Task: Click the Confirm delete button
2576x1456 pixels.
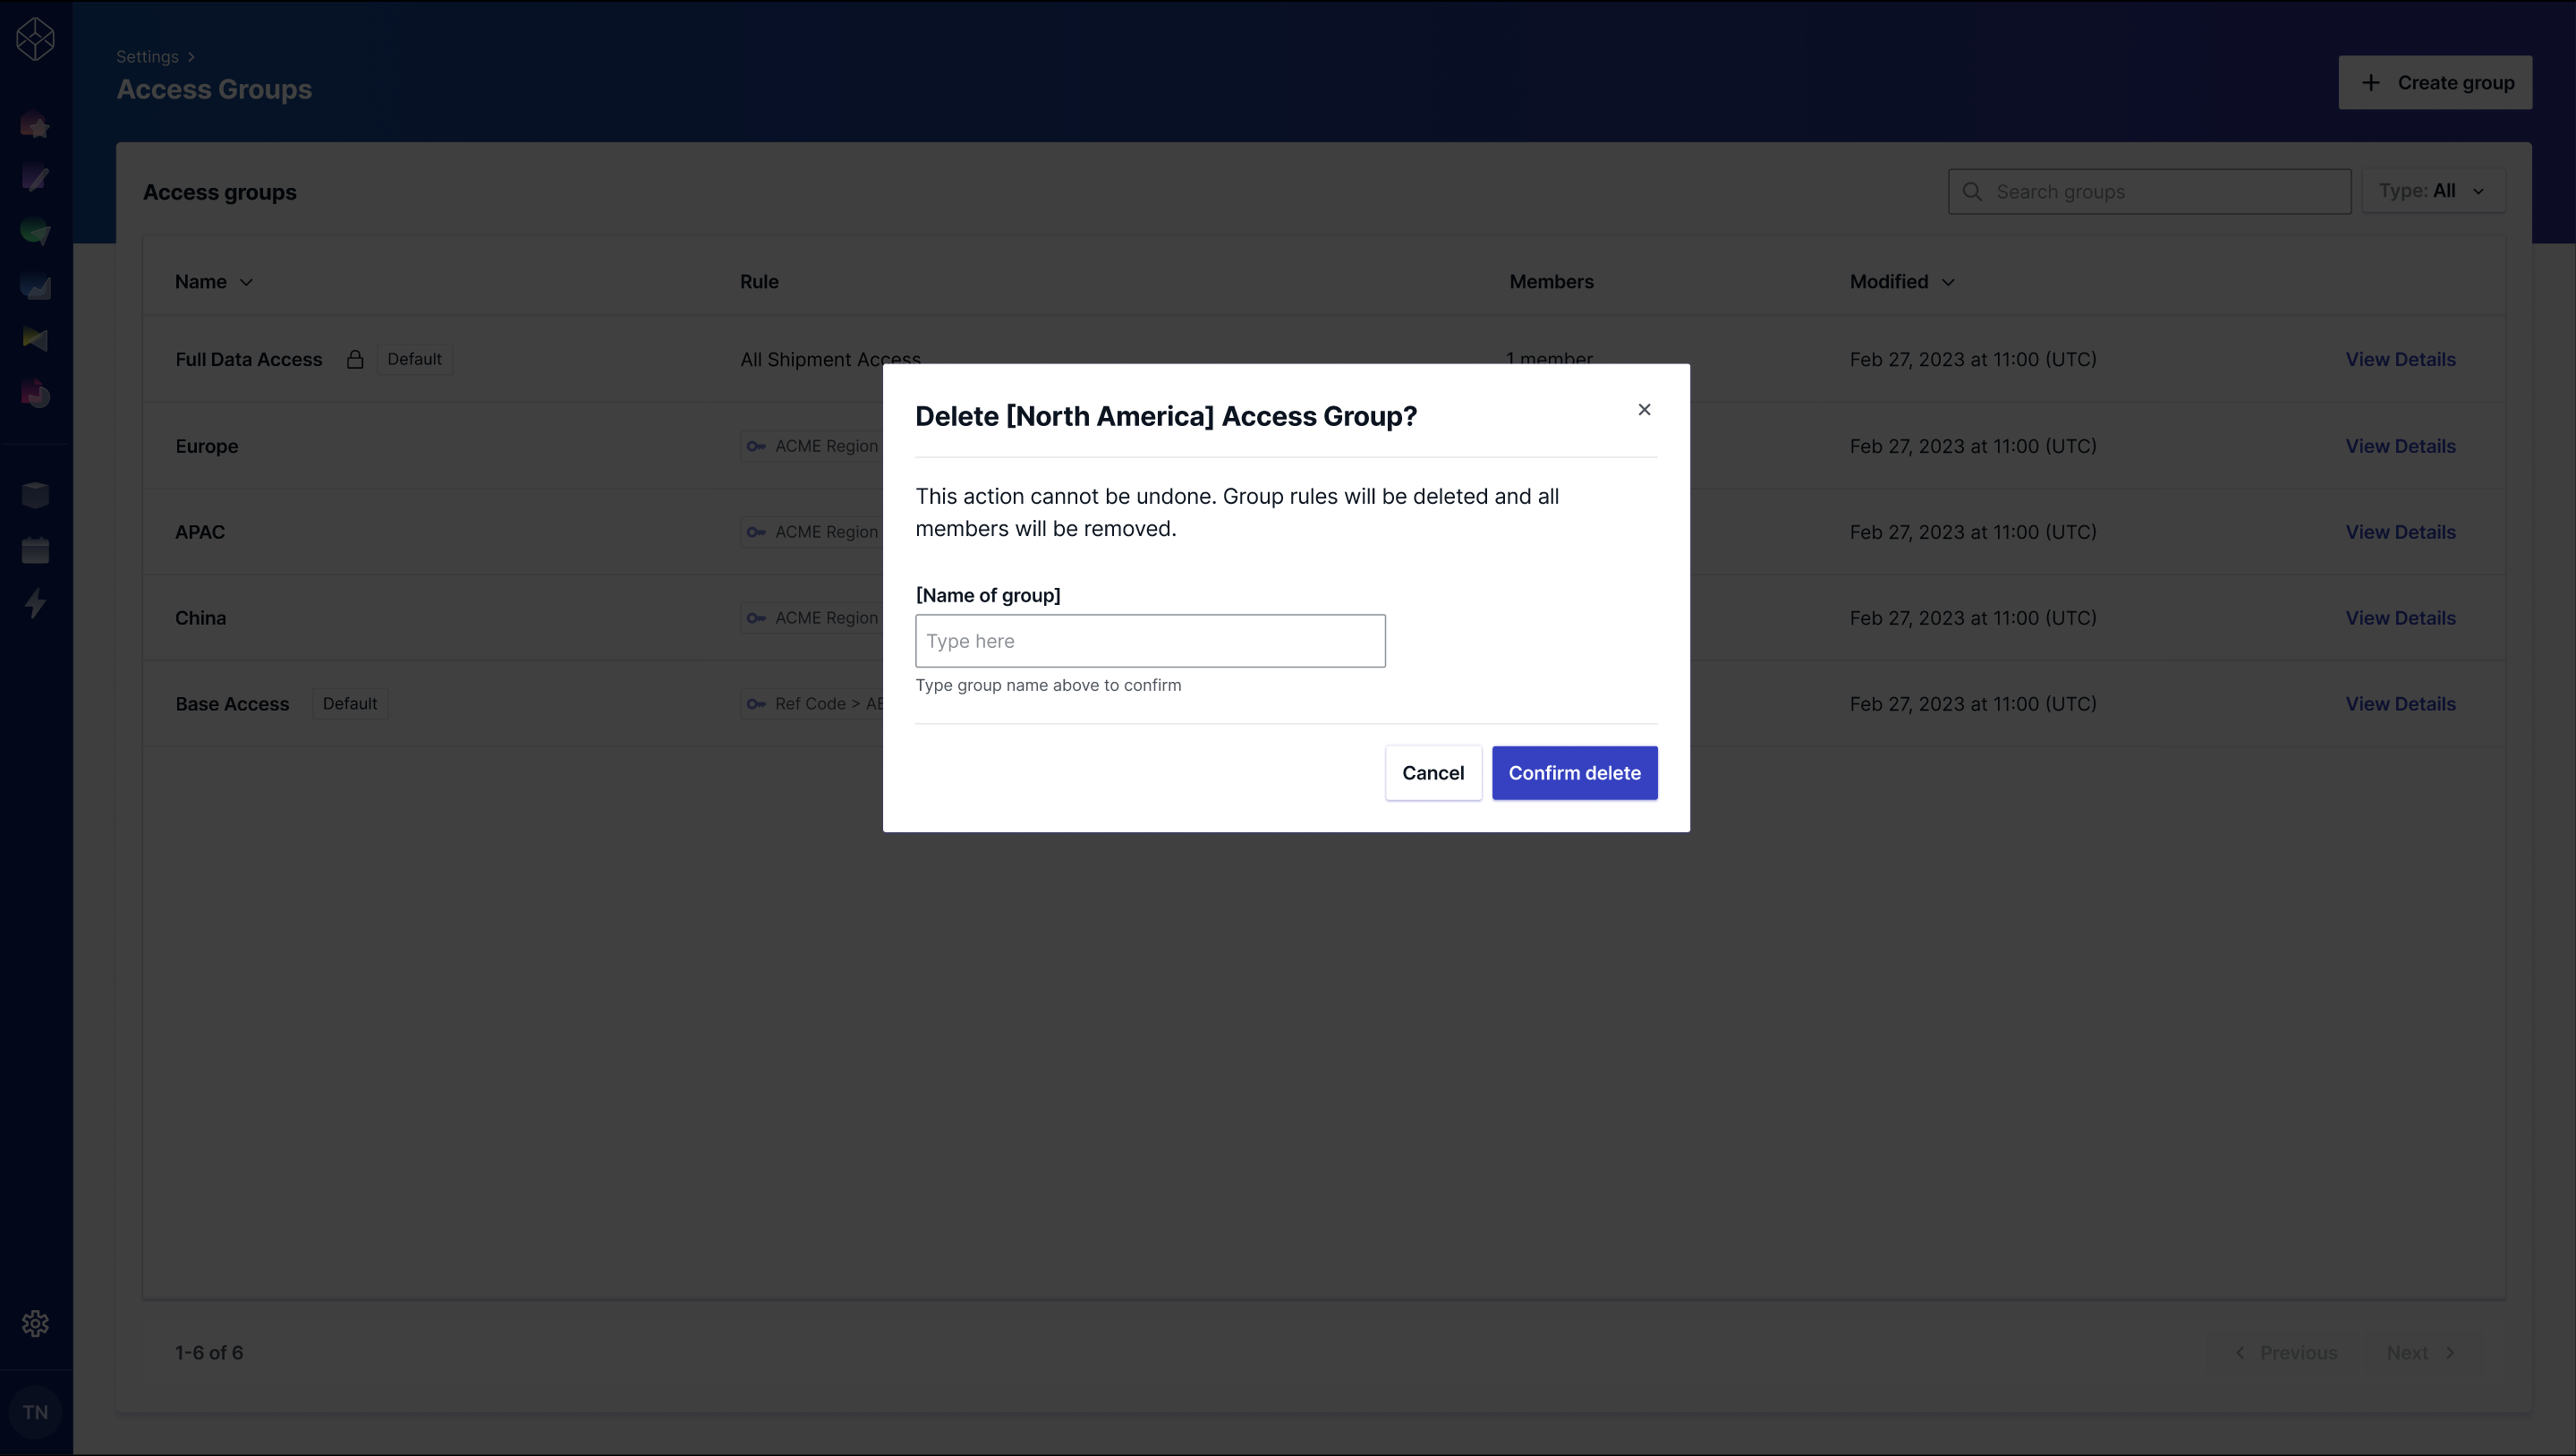Action: click(1574, 773)
